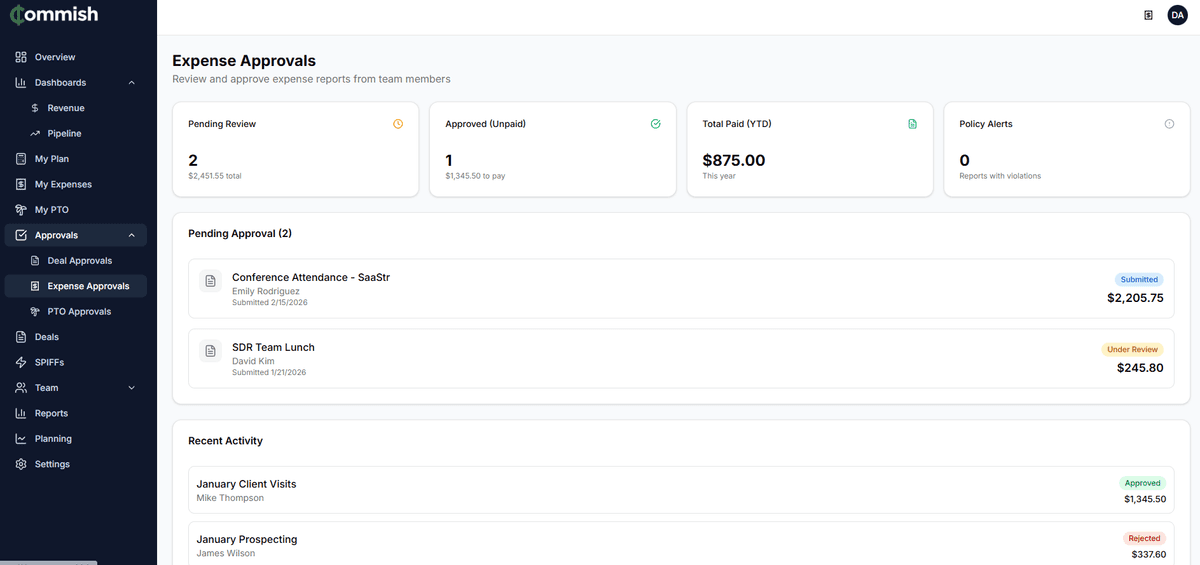Image resolution: width=1200 pixels, height=565 pixels.
Task: Navigate to My Plan
Action: coord(76,159)
